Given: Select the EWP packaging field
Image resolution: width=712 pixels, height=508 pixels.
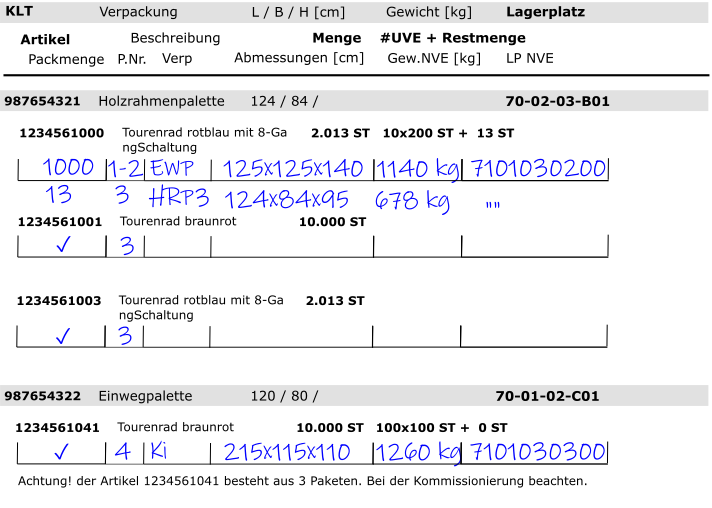Looking at the screenshot, I should [x=172, y=168].
